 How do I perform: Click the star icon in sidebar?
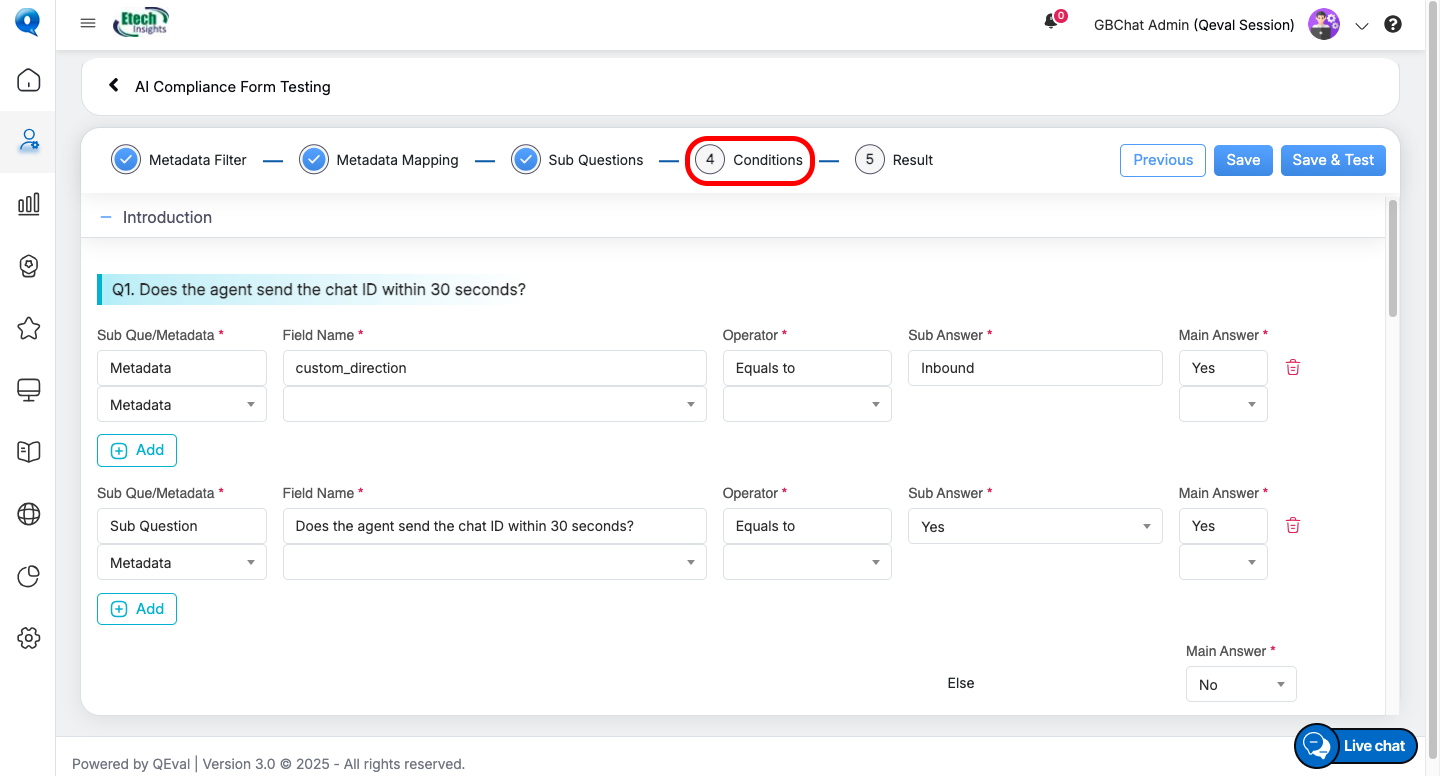tap(29, 328)
